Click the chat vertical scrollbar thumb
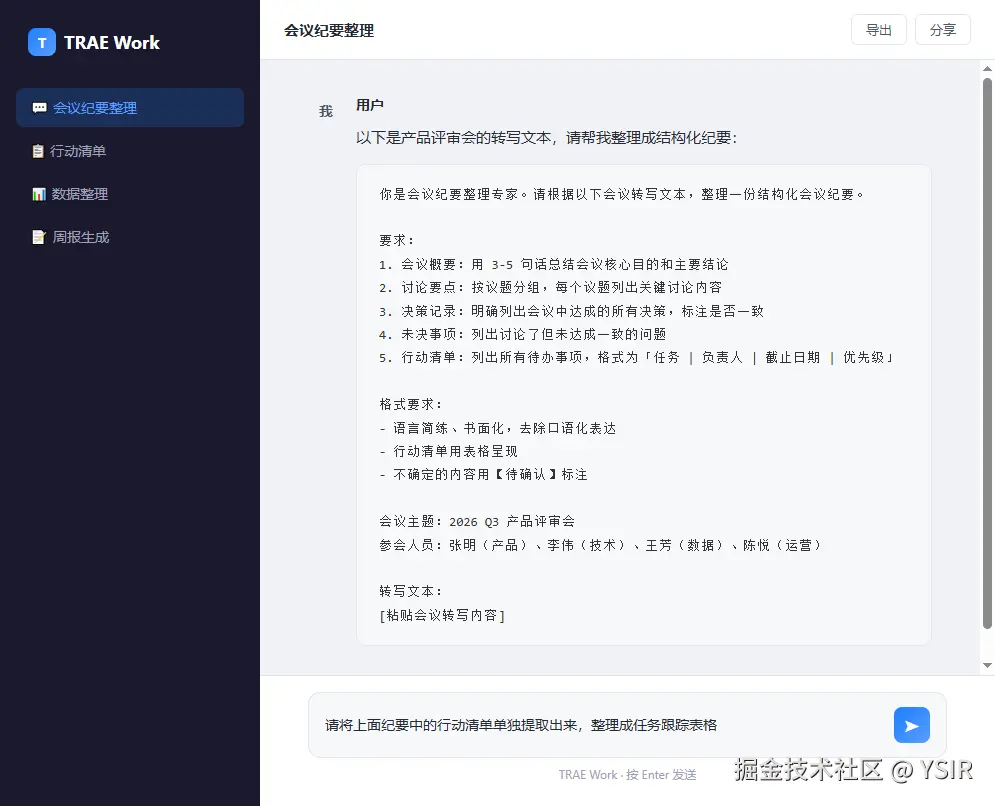Viewport: 995px width, 806px height. coord(987,353)
